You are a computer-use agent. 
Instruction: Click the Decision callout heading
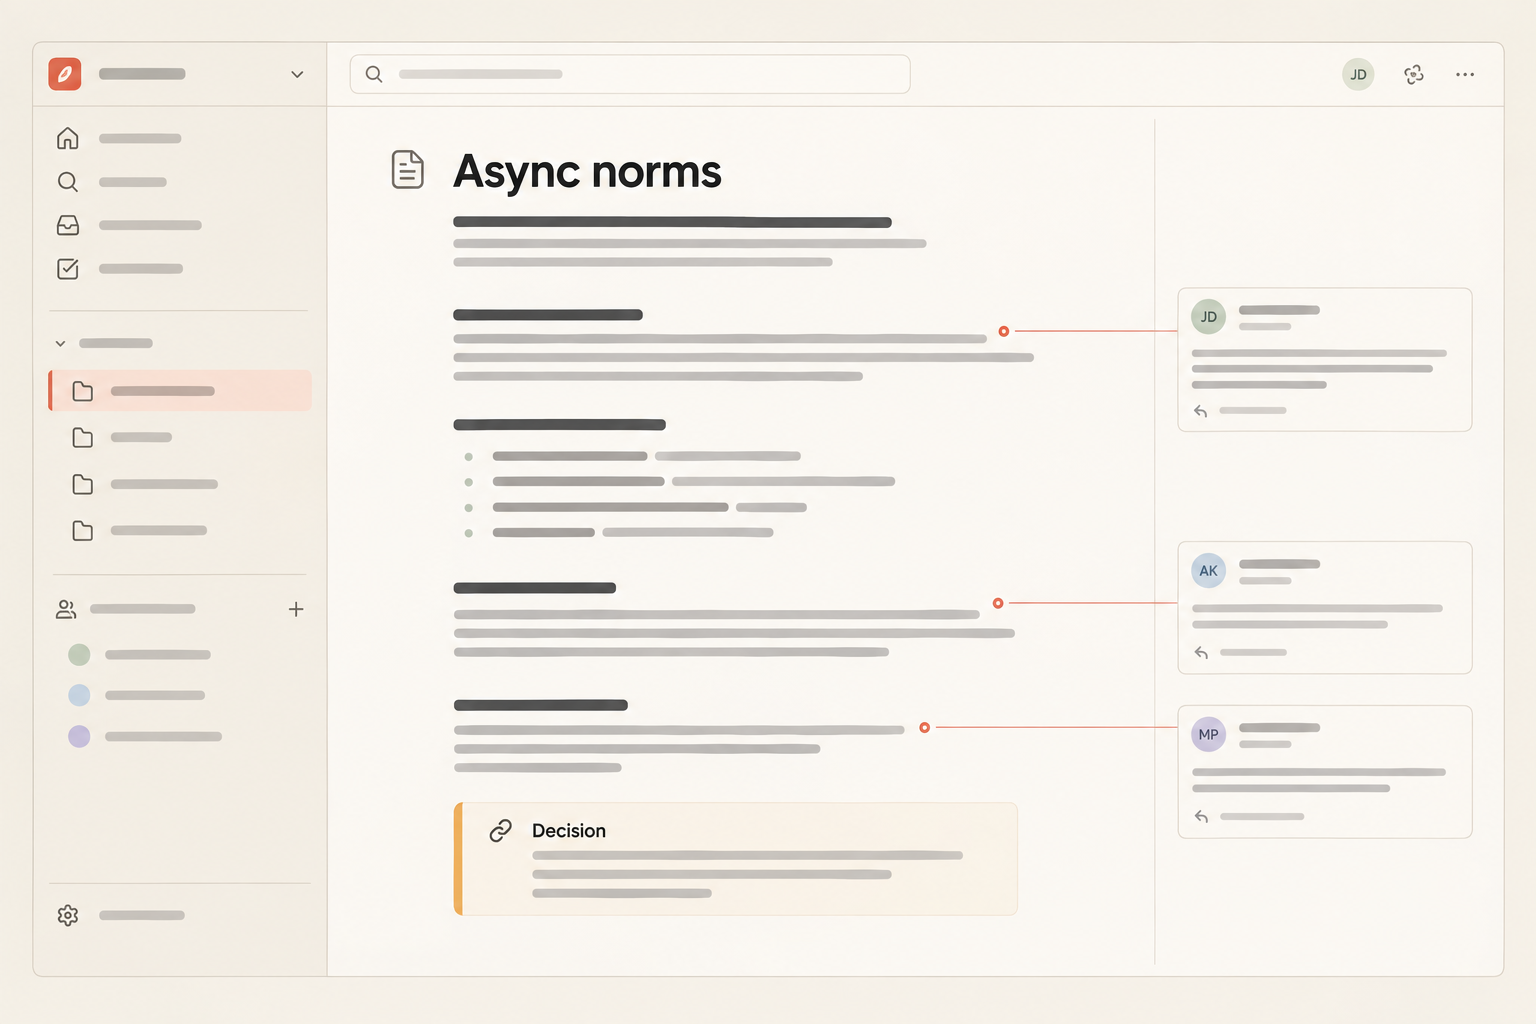(569, 831)
